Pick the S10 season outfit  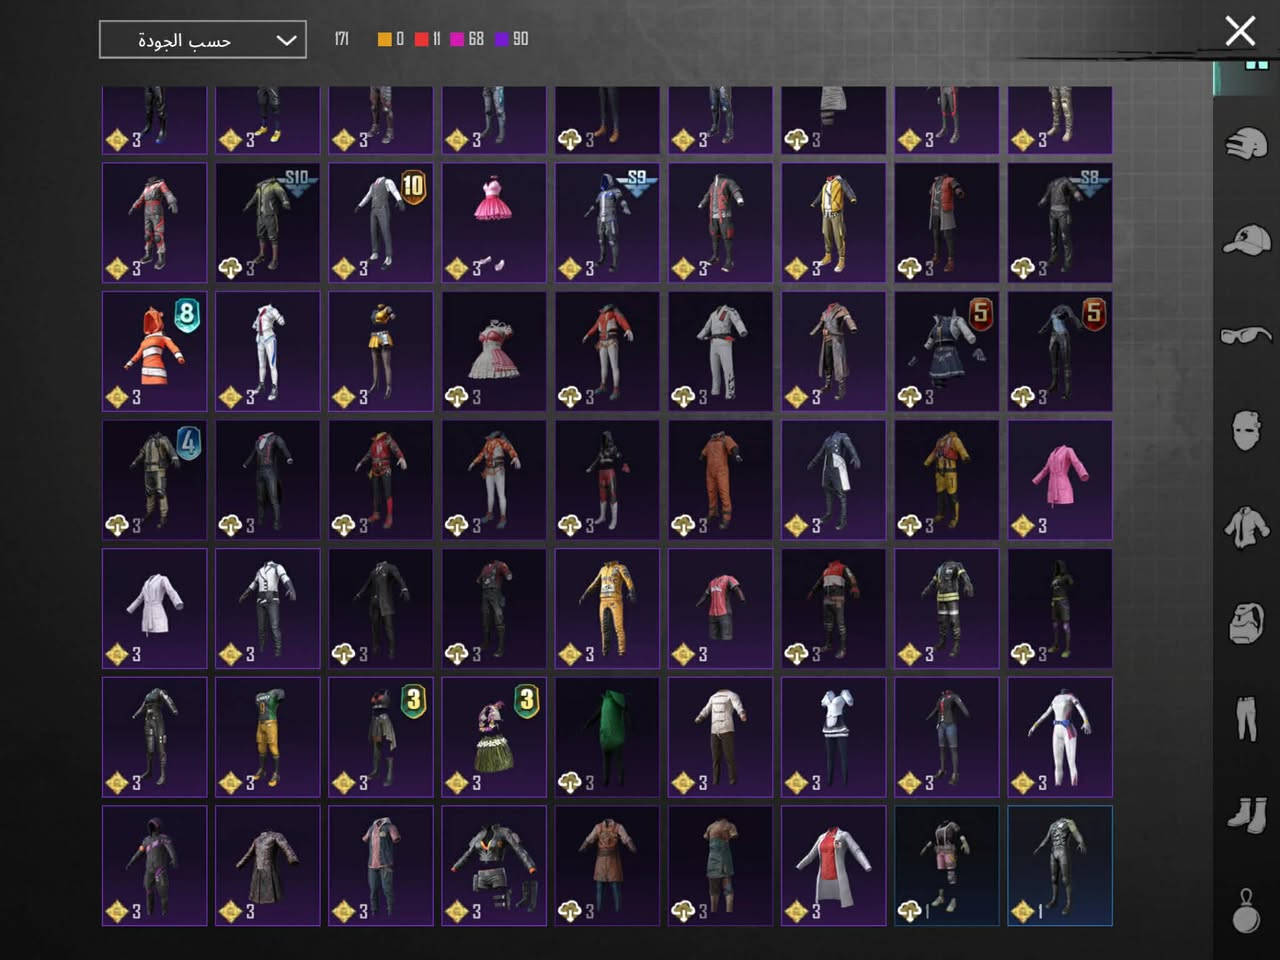(268, 223)
